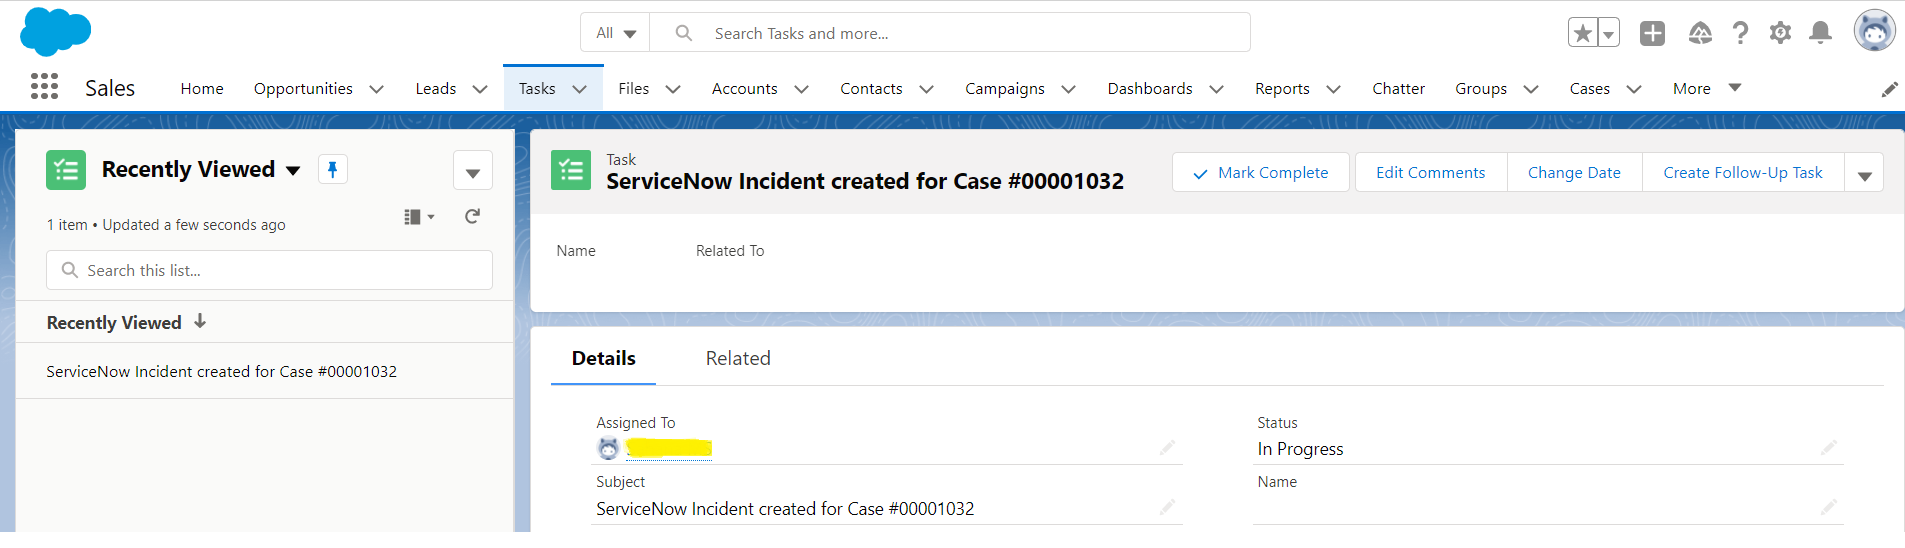The width and height of the screenshot is (1905, 548).
Task: Click the Search this list field
Action: tap(270, 270)
